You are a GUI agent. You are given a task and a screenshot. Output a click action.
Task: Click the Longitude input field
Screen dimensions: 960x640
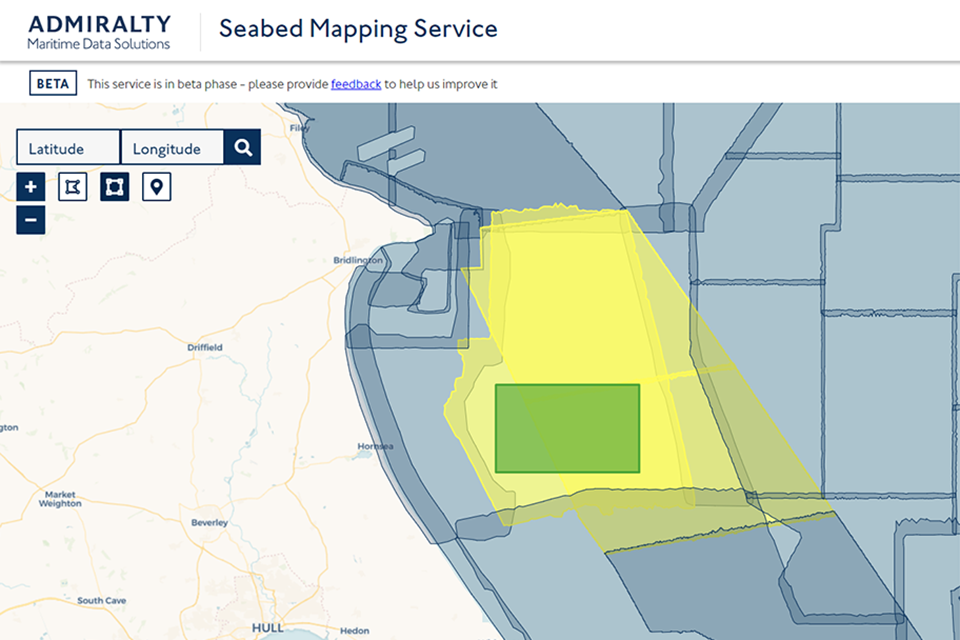tap(171, 147)
